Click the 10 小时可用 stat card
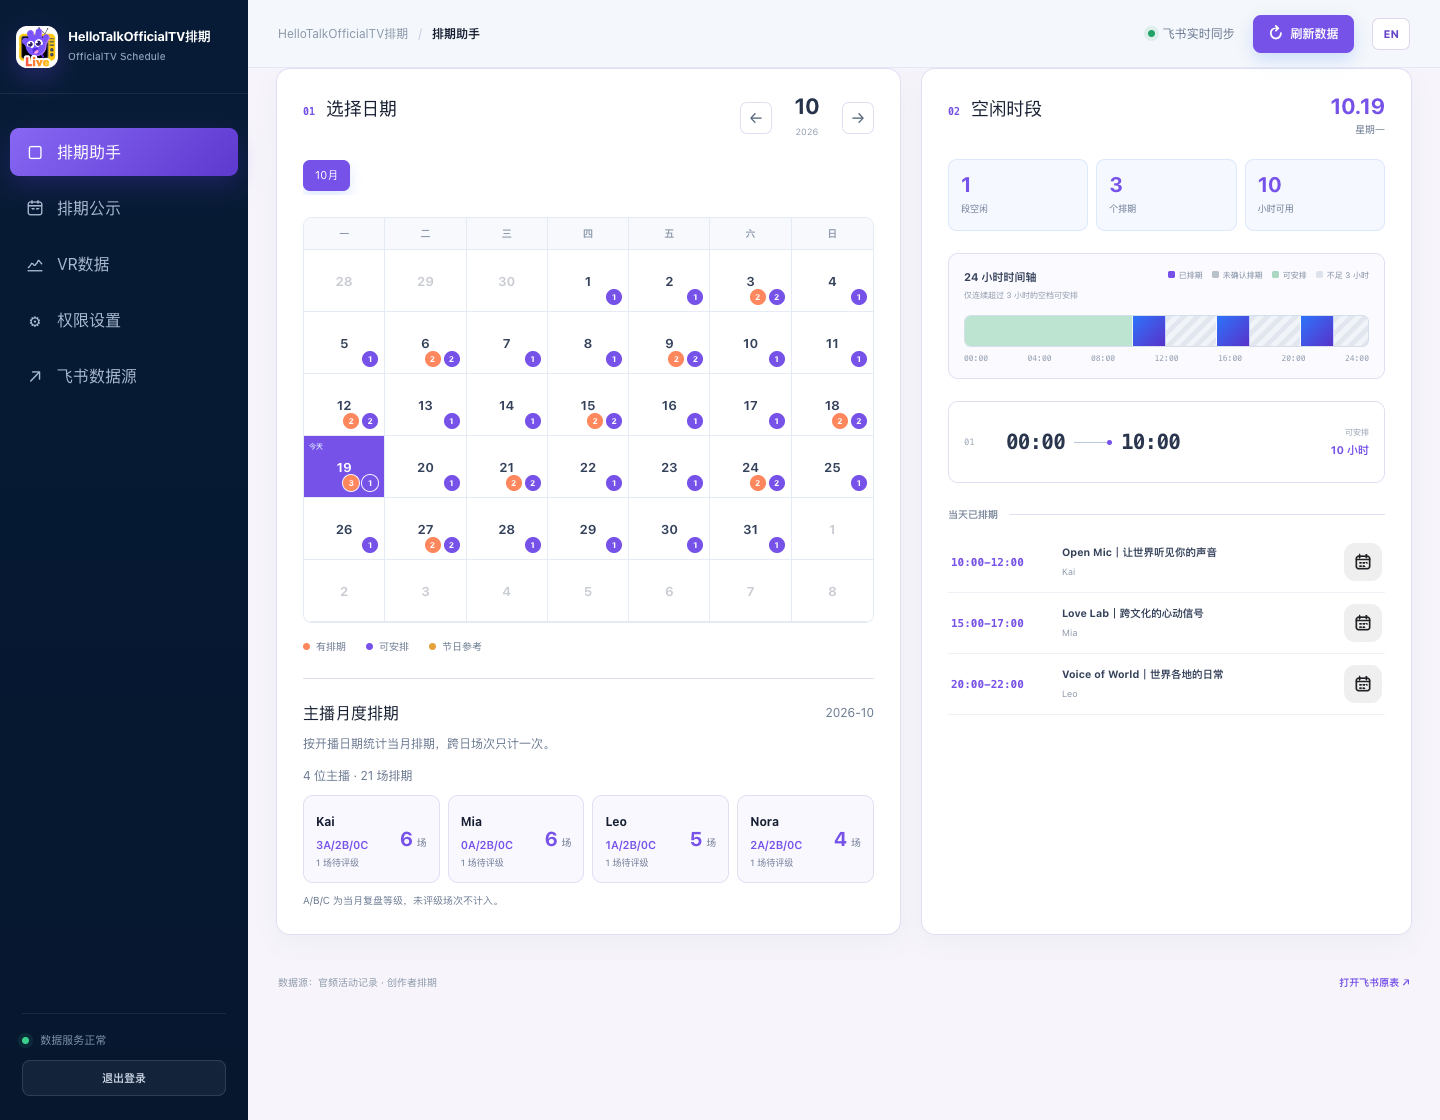Screen dimensions: 1440x1120 (x=1315, y=195)
